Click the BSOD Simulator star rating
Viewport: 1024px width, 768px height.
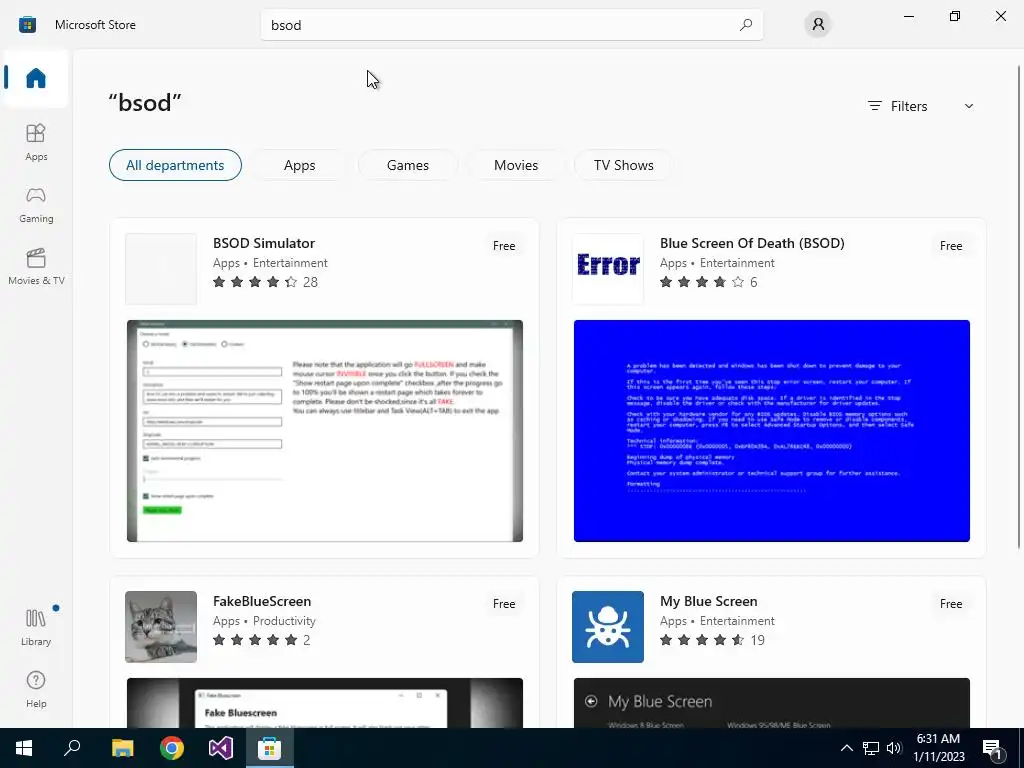[x=255, y=282]
